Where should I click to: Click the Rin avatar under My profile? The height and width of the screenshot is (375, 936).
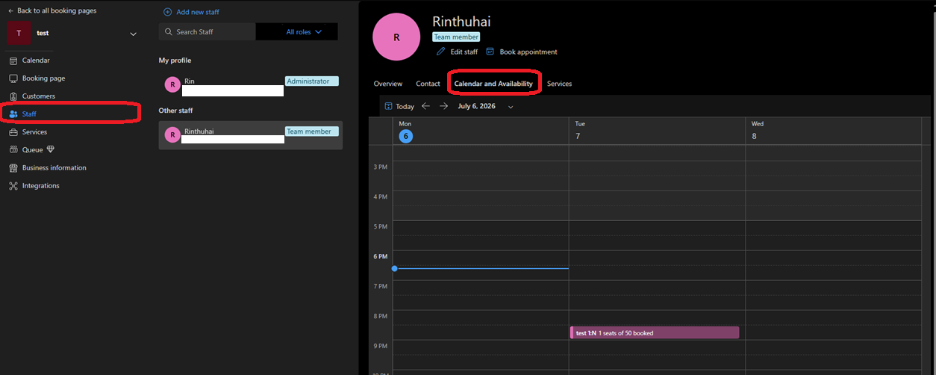pyautogui.click(x=173, y=85)
